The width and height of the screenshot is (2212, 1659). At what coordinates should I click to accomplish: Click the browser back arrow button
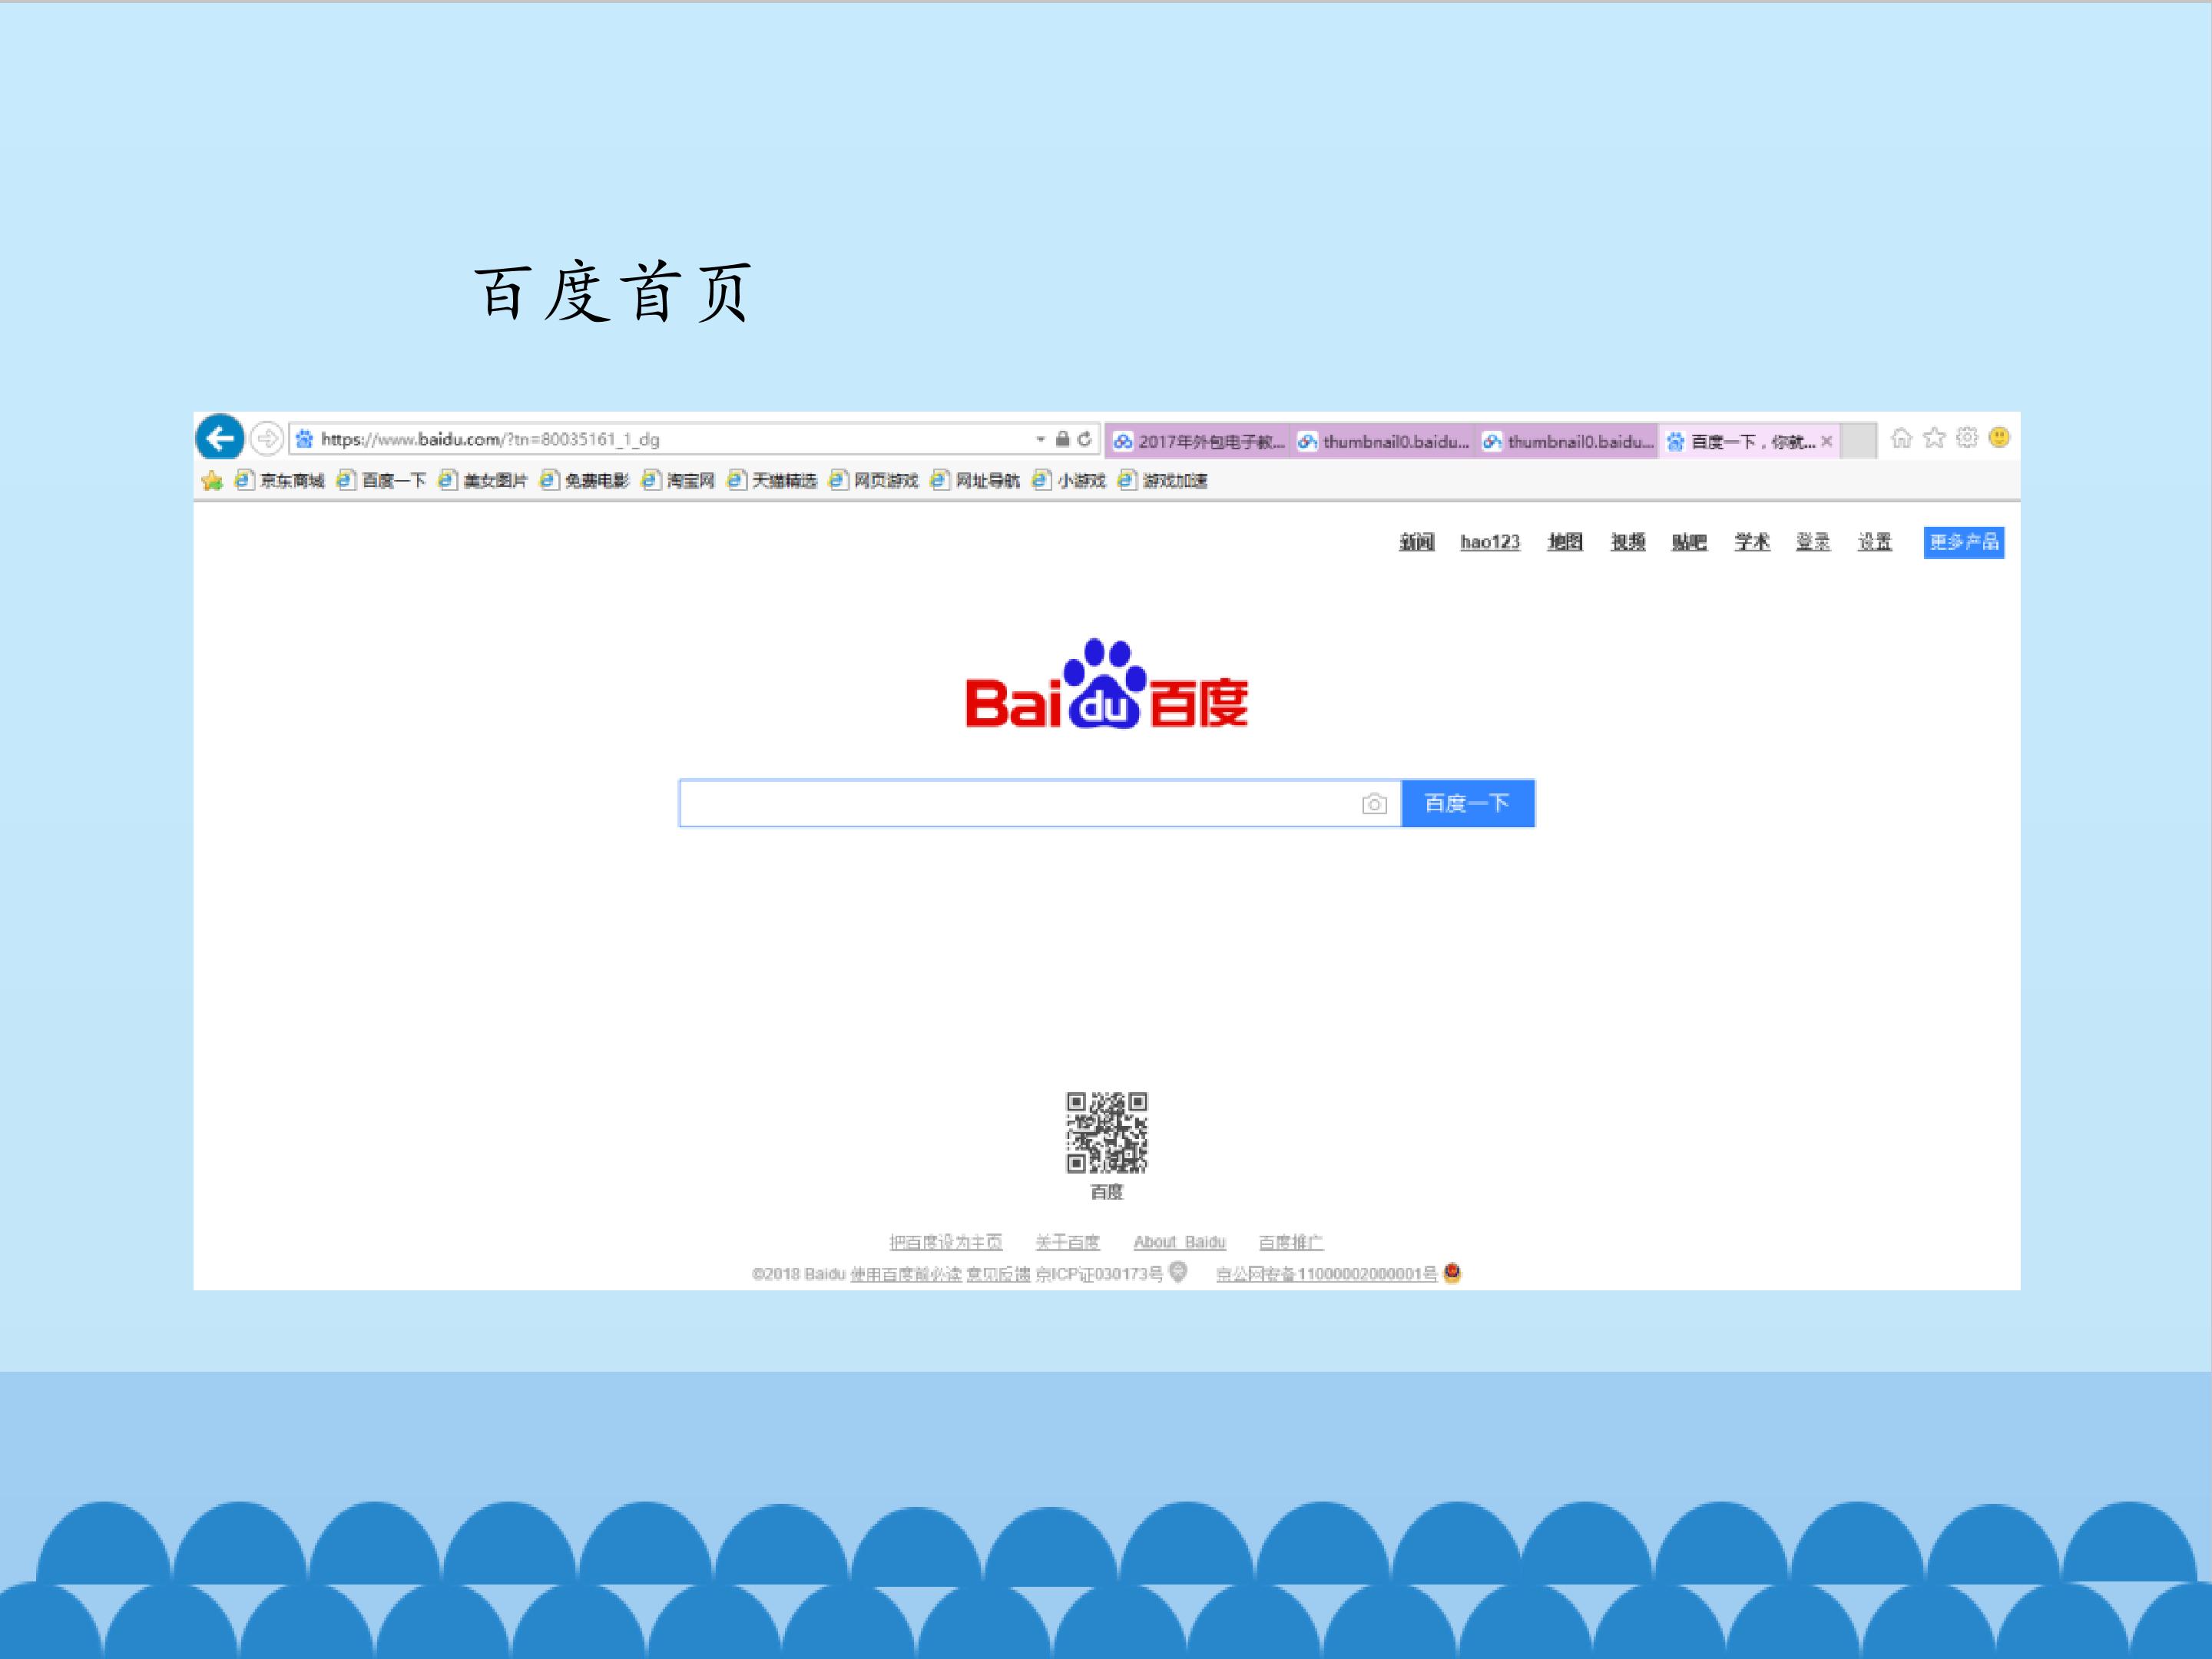[220, 438]
